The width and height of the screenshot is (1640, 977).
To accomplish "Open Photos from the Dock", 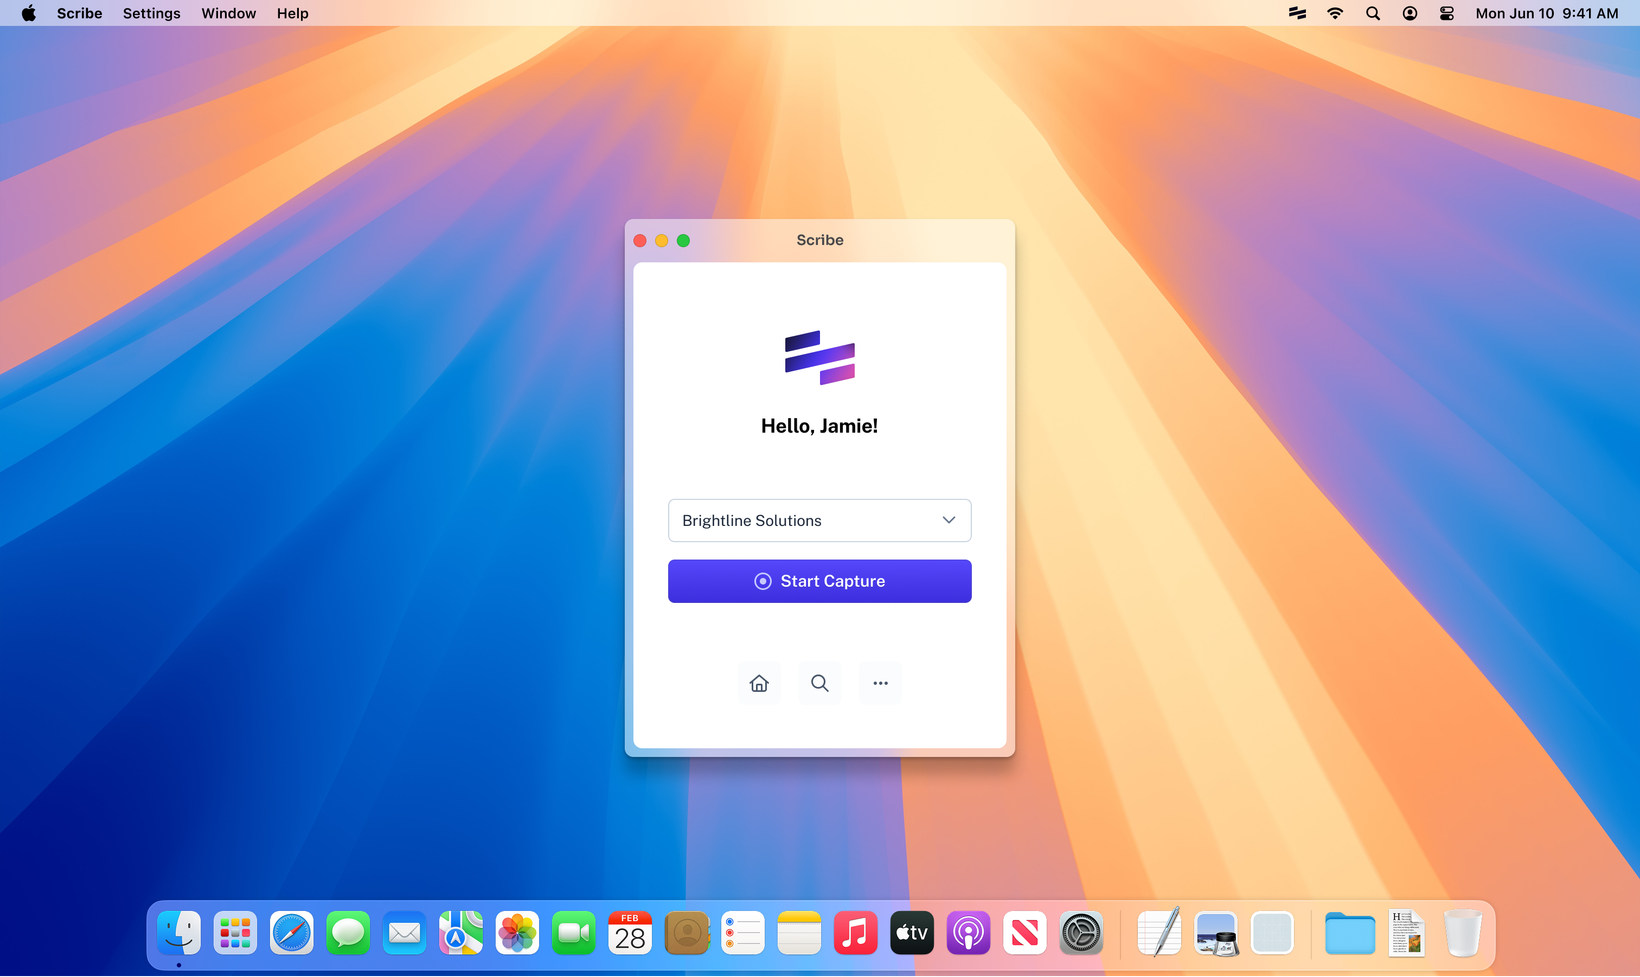I will tap(517, 934).
